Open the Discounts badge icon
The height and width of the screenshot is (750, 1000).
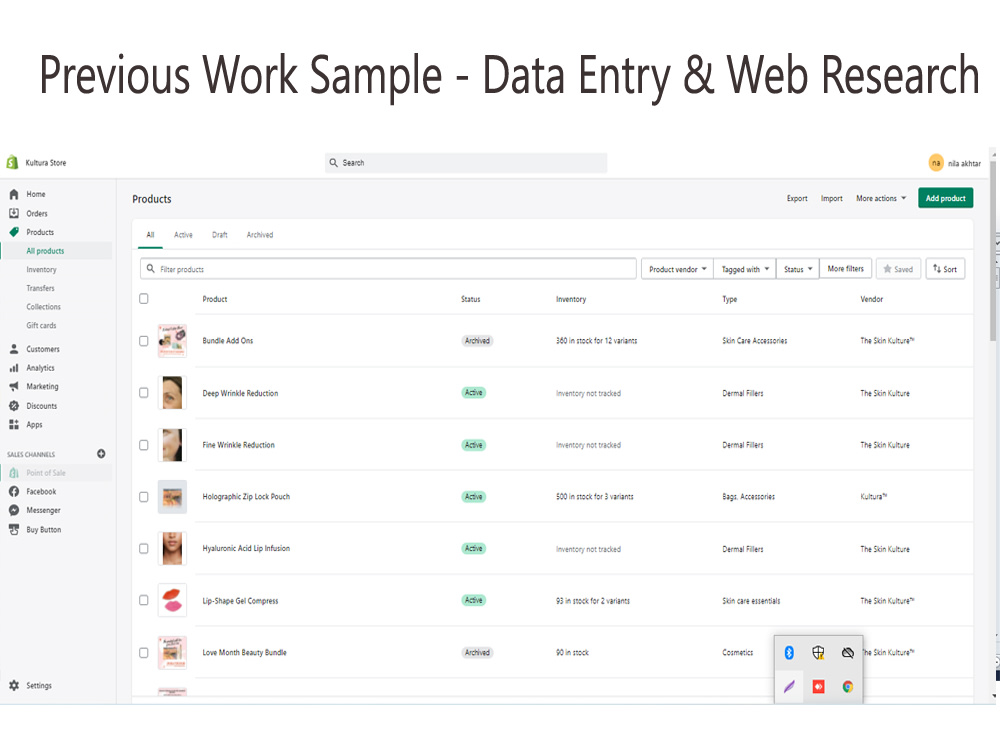coord(13,406)
